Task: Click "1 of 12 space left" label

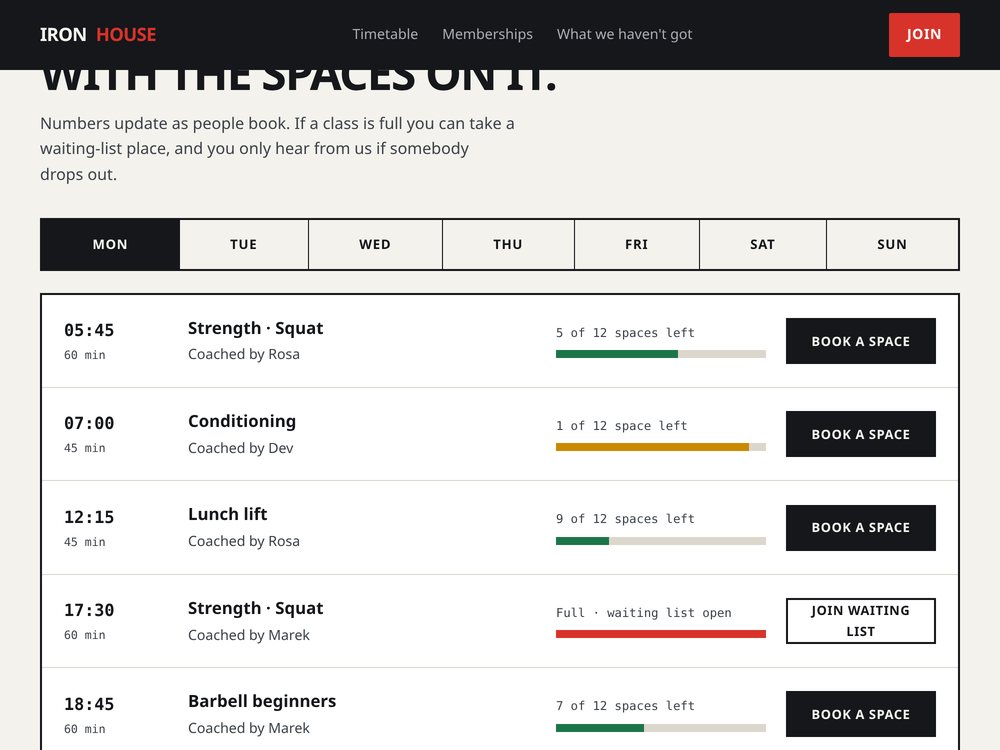Action: pos(621,426)
